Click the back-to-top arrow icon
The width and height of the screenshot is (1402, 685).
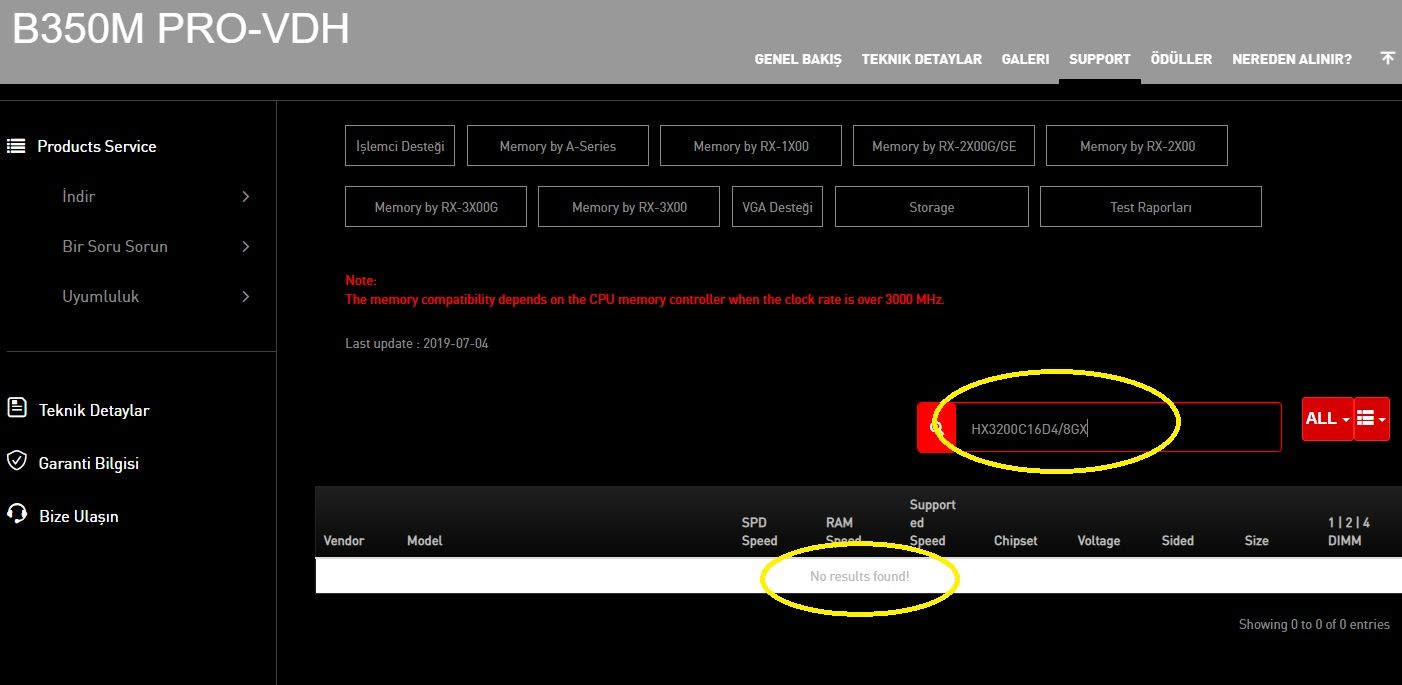[x=1387, y=58]
